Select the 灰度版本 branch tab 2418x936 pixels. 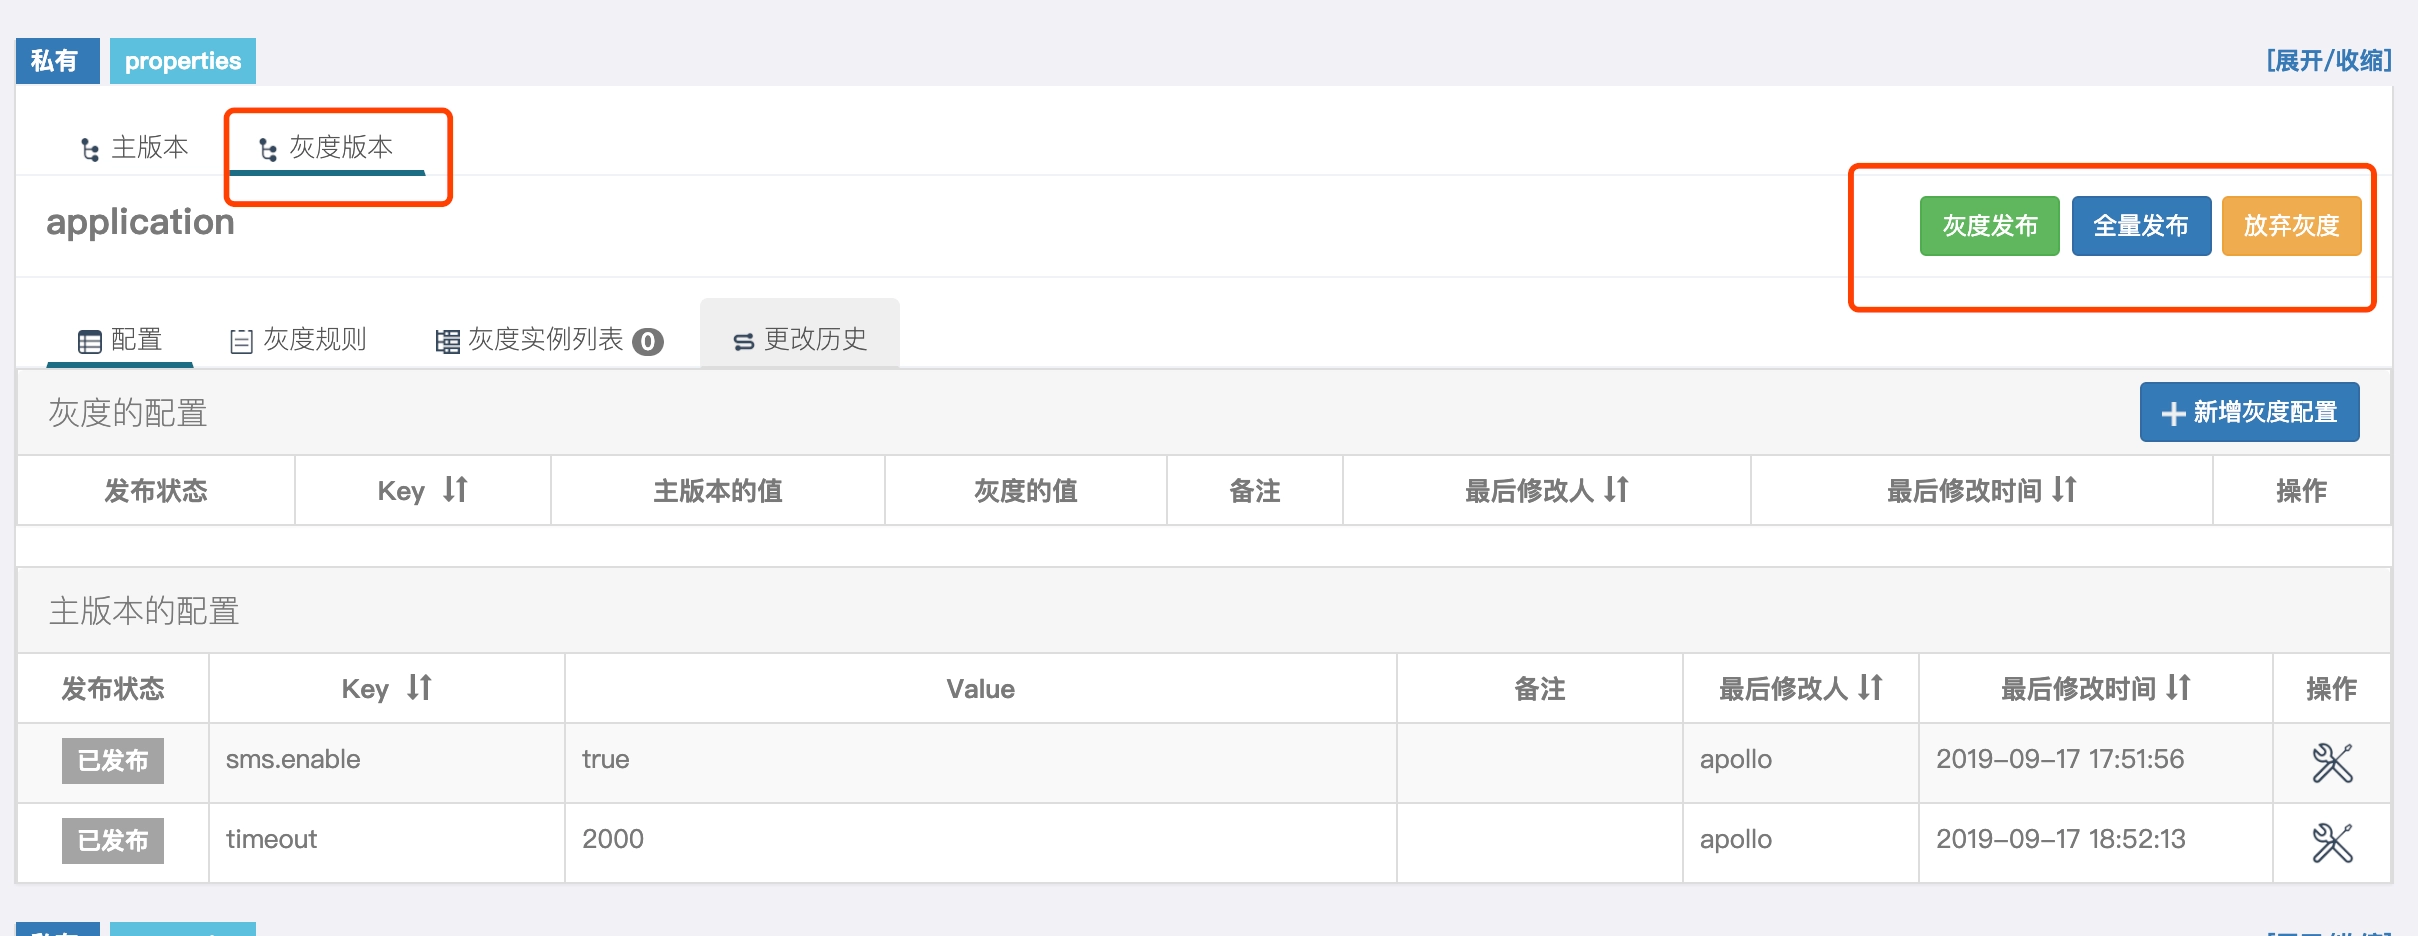pyautogui.click(x=327, y=148)
